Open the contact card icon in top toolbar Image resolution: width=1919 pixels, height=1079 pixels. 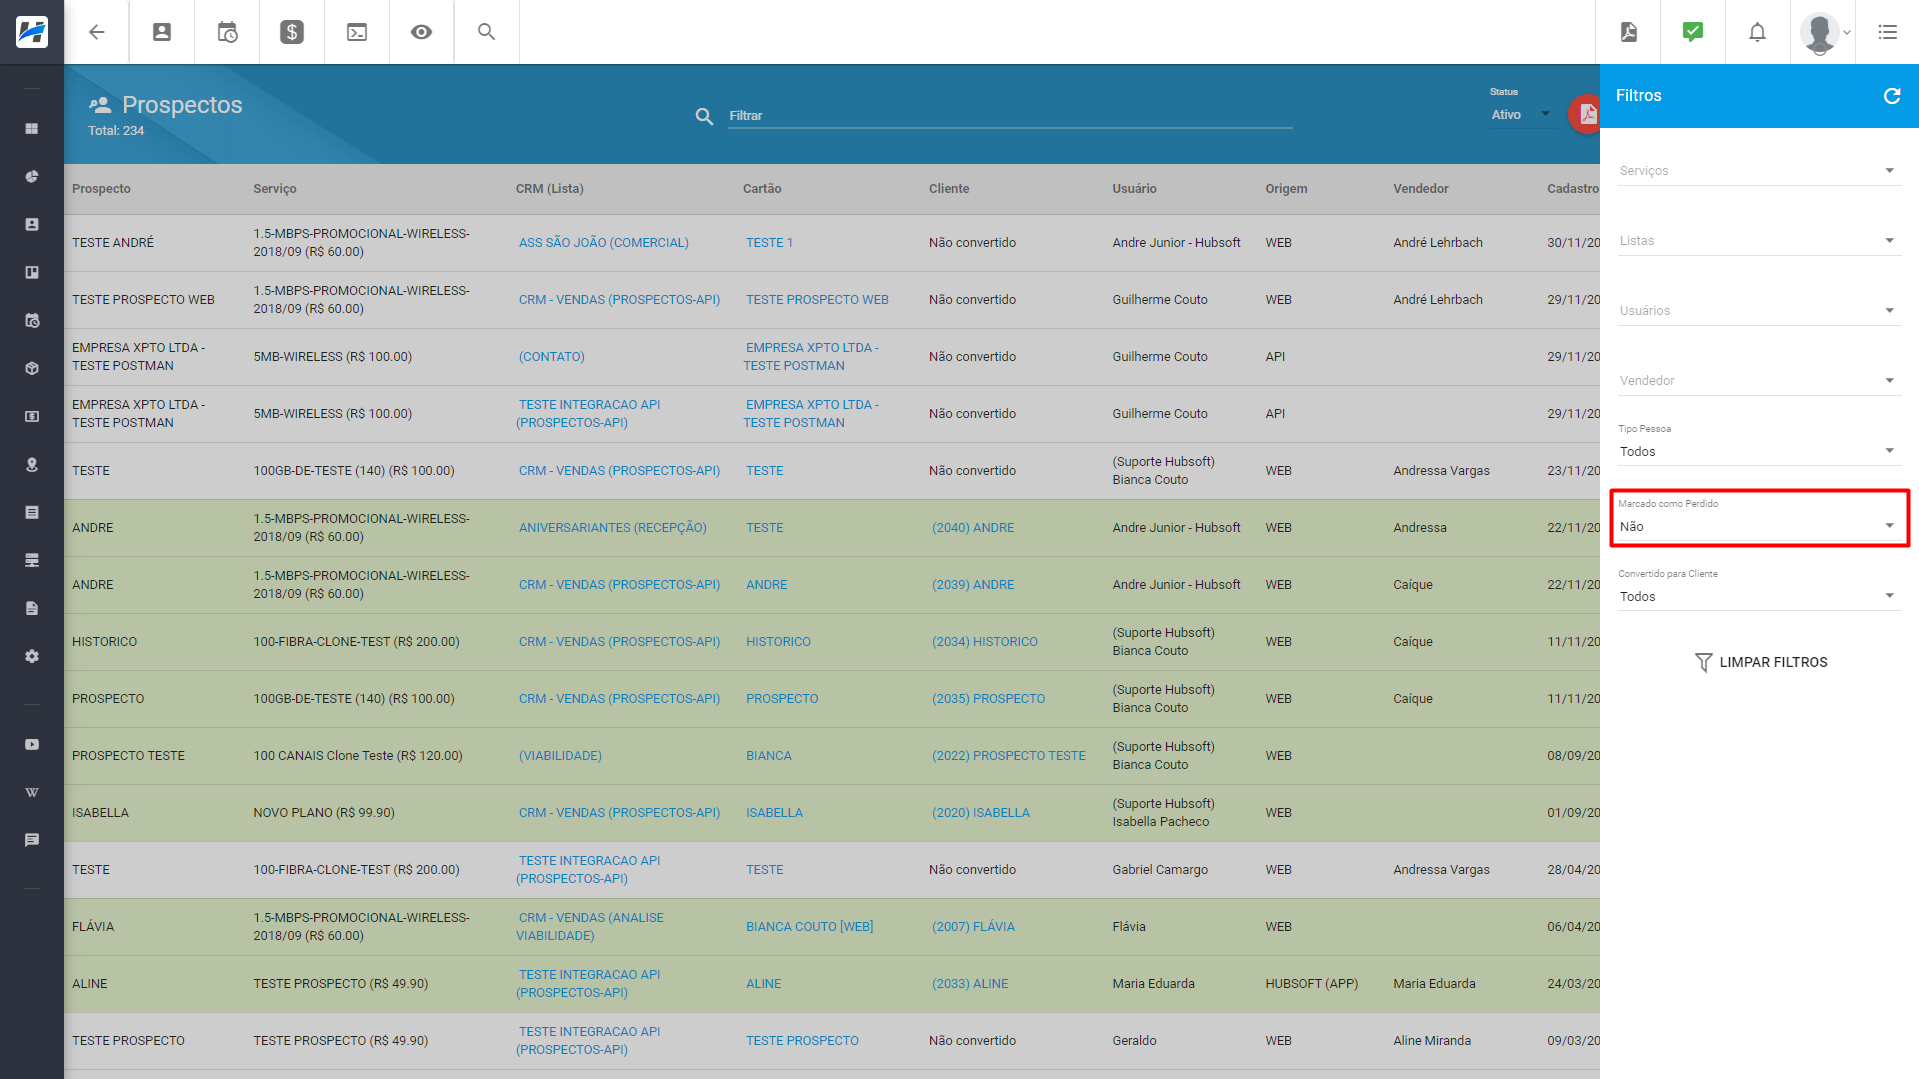pos(162,32)
